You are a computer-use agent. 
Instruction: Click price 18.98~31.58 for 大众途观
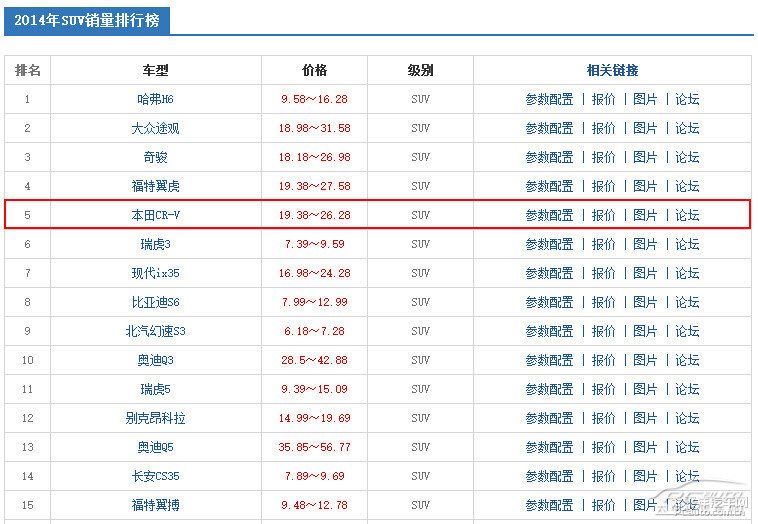click(x=314, y=128)
